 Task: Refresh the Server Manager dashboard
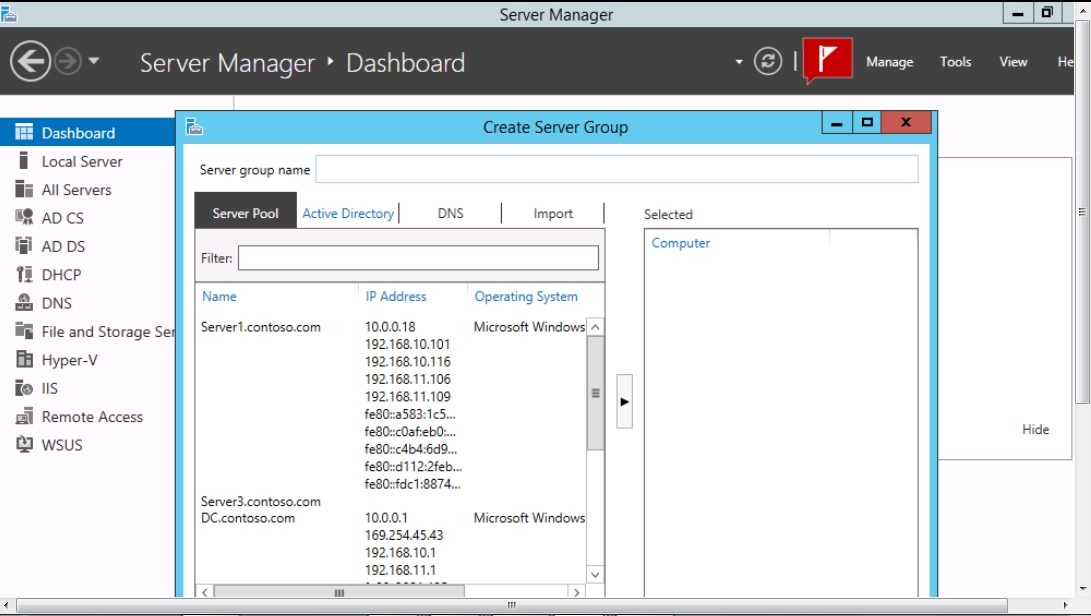pyautogui.click(x=767, y=62)
